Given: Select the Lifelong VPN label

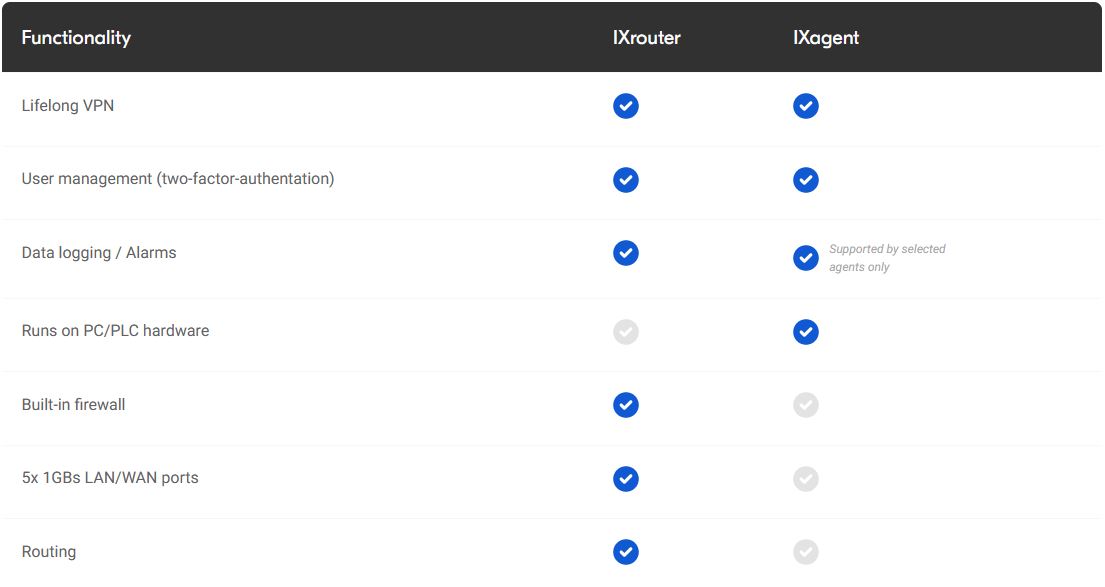Looking at the screenshot, I should coord(68,106).
